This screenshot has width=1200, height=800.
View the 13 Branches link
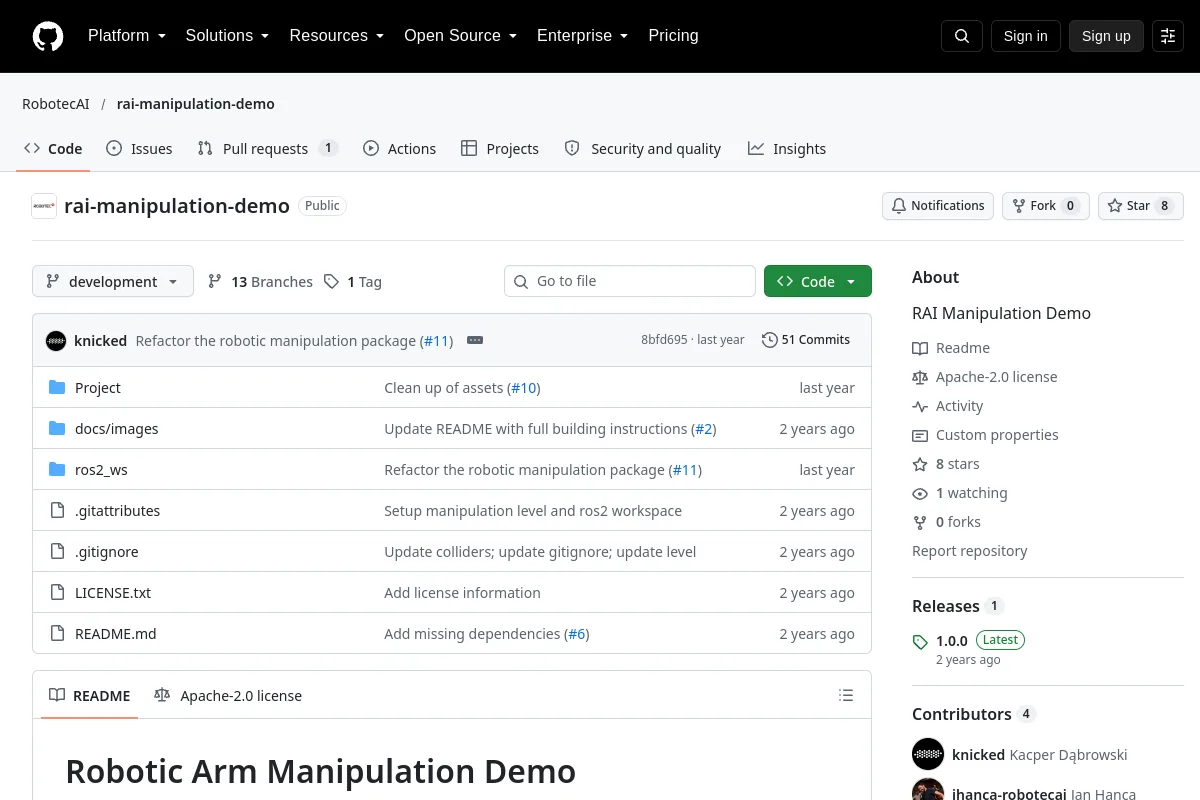click(x=260, y=282)
